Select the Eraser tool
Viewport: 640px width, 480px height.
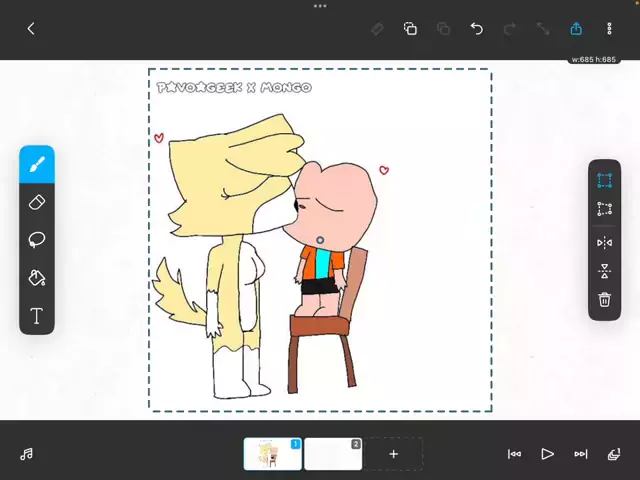[37, 202]
